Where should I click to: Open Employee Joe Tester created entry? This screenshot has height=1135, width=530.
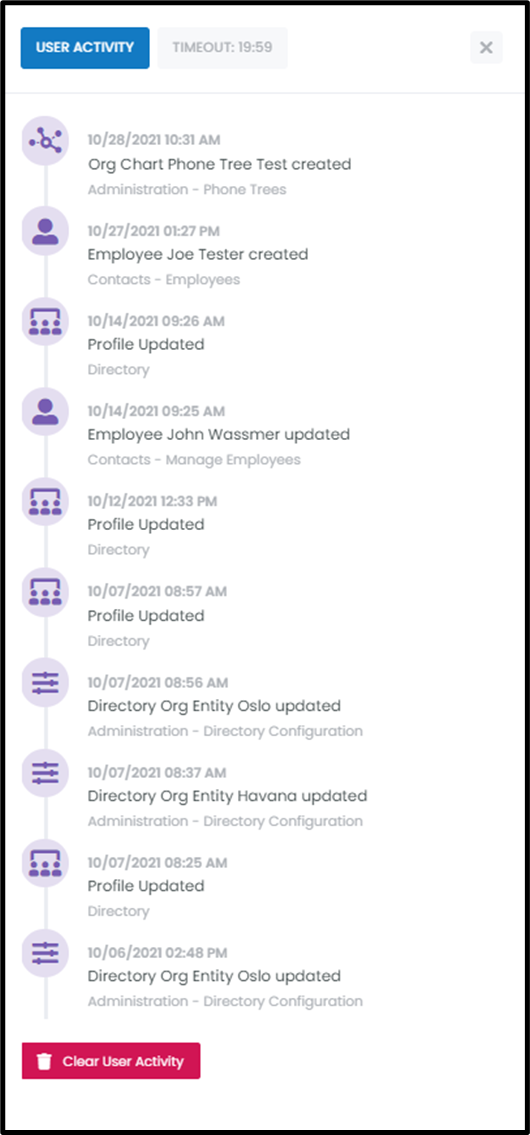point(198,254)
